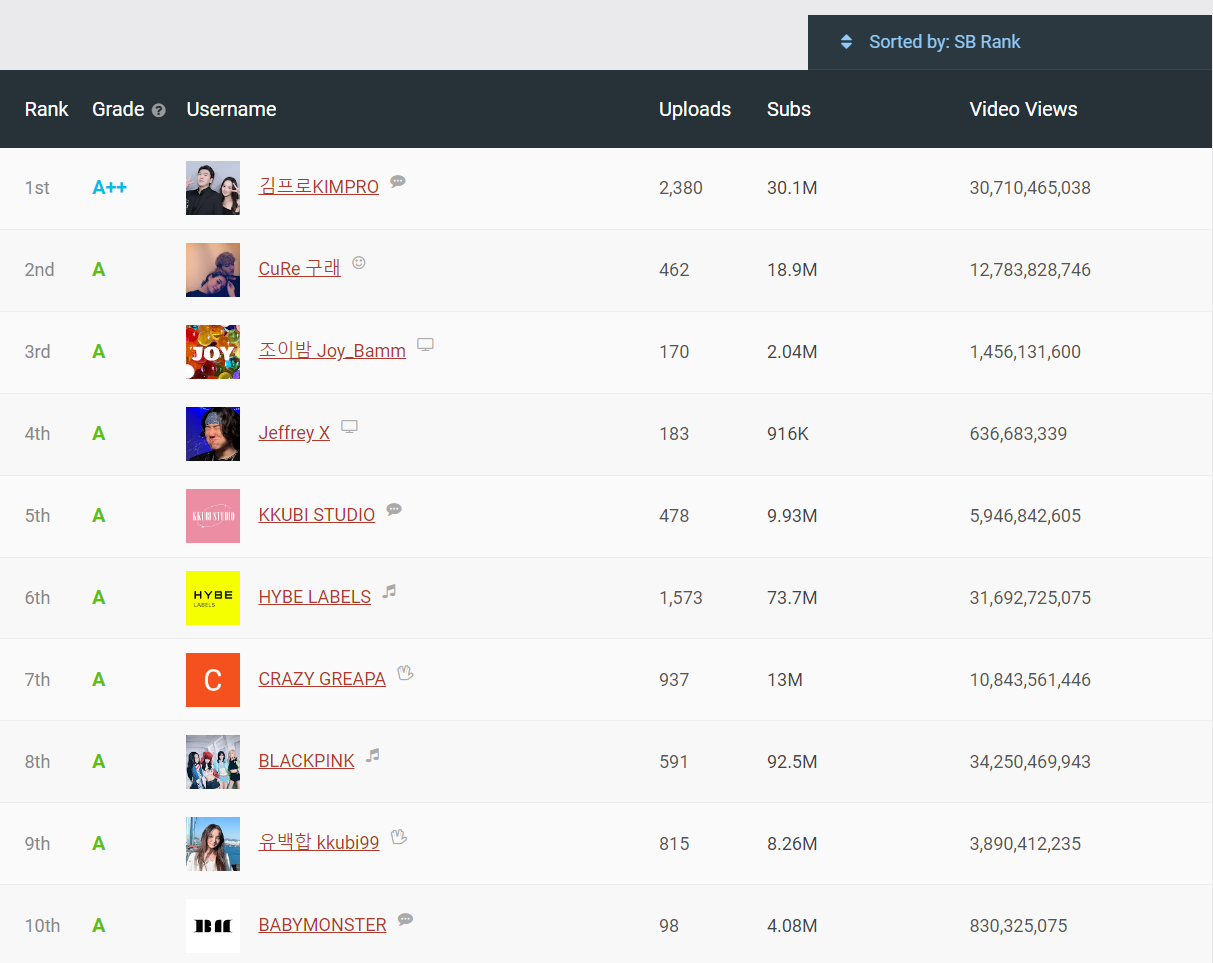Click the 1,573 uploads value
Viewport: 1213px width, 963px height.
coord(681,598)
